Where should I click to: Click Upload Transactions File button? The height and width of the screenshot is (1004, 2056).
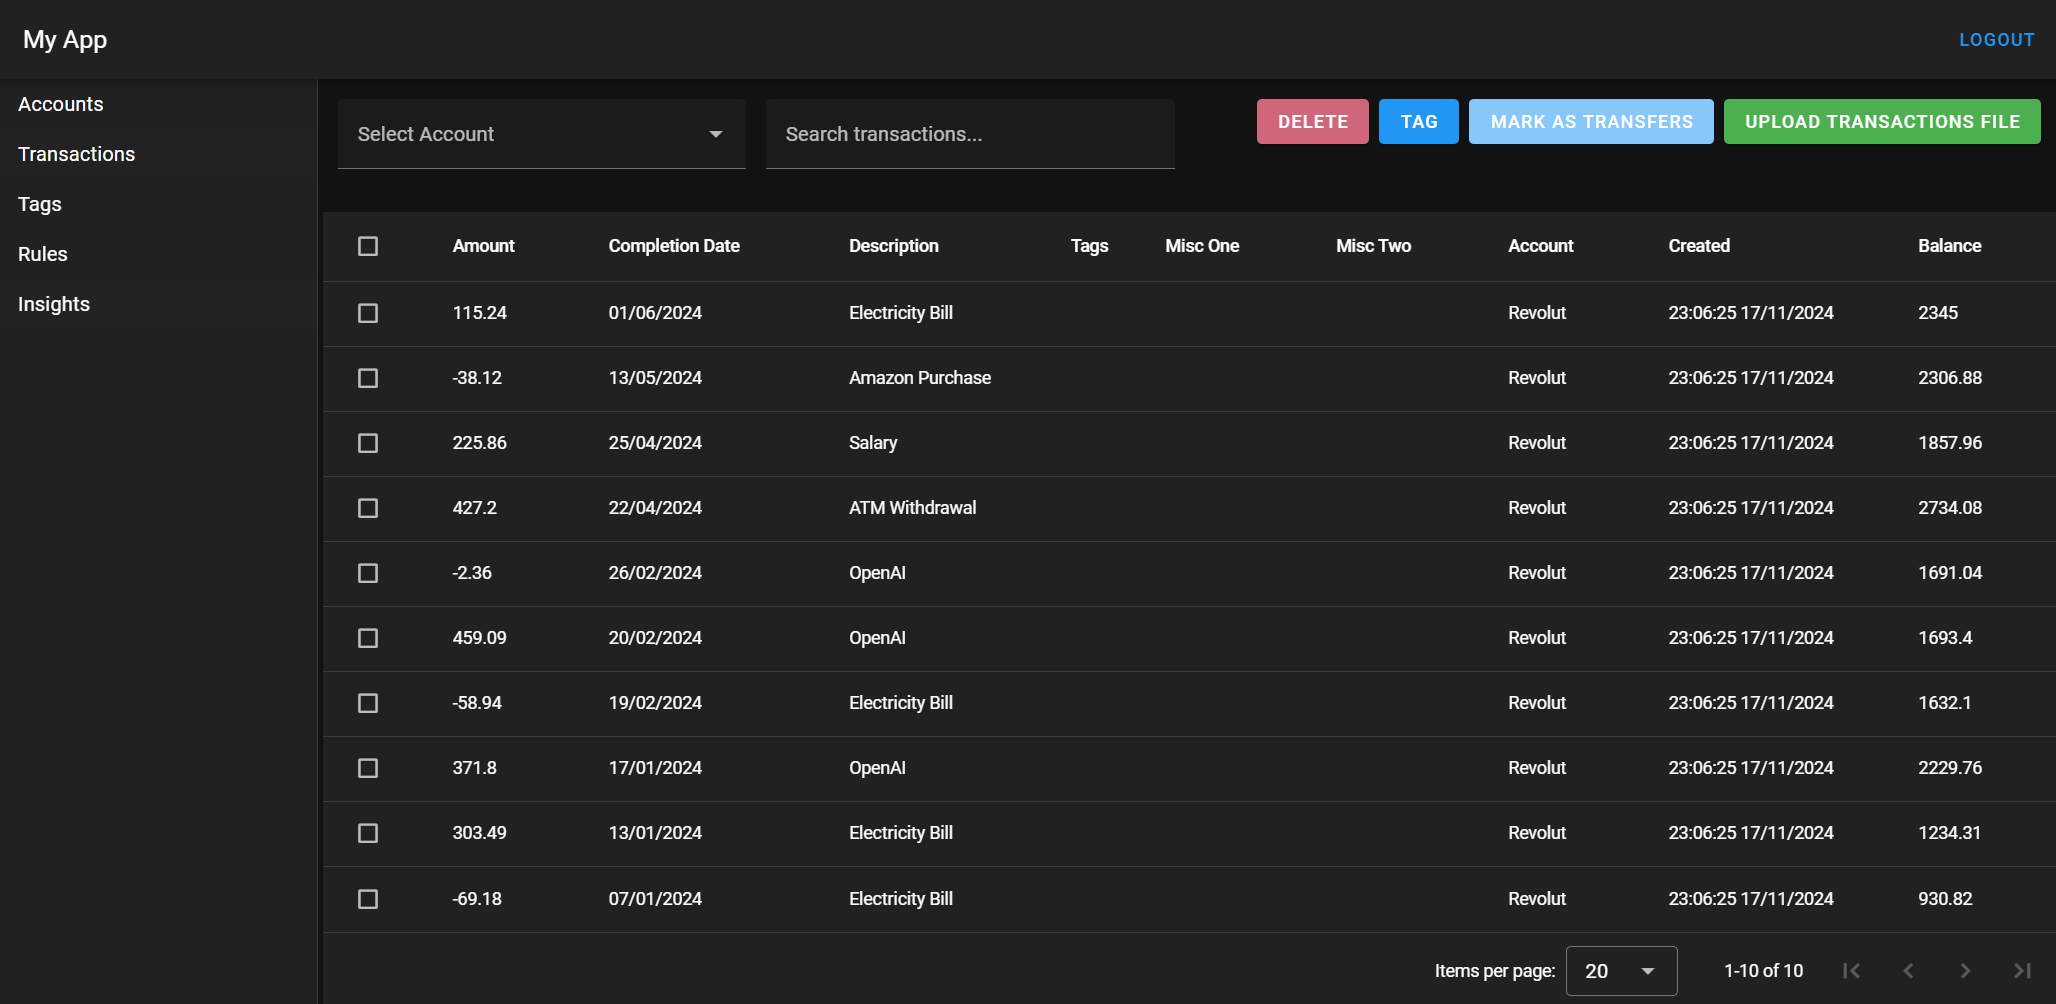[1882, 122]
